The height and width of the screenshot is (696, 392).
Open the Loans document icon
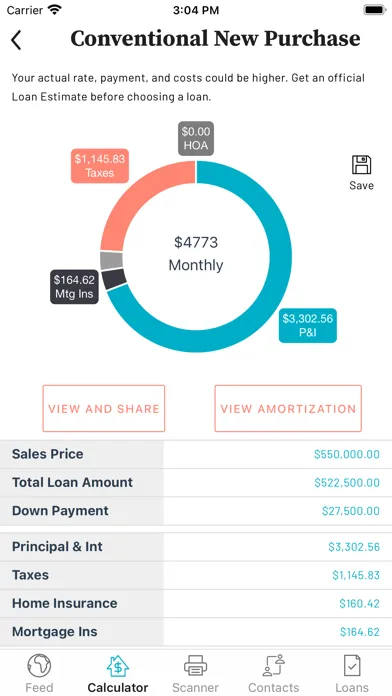pos(352,666)
